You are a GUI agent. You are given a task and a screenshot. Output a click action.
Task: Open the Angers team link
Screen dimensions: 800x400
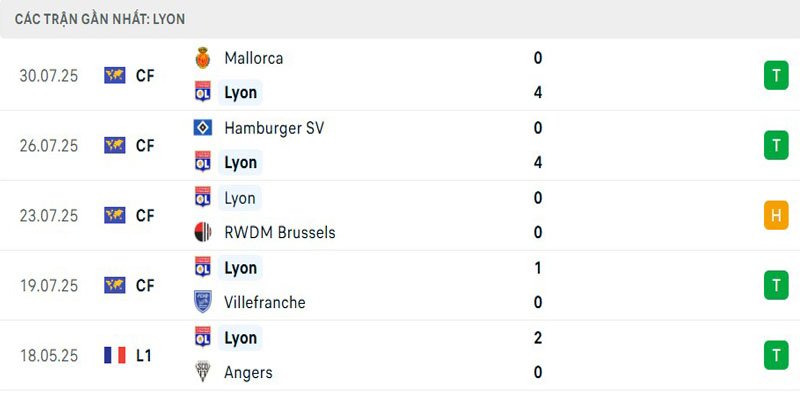point(249,372)
